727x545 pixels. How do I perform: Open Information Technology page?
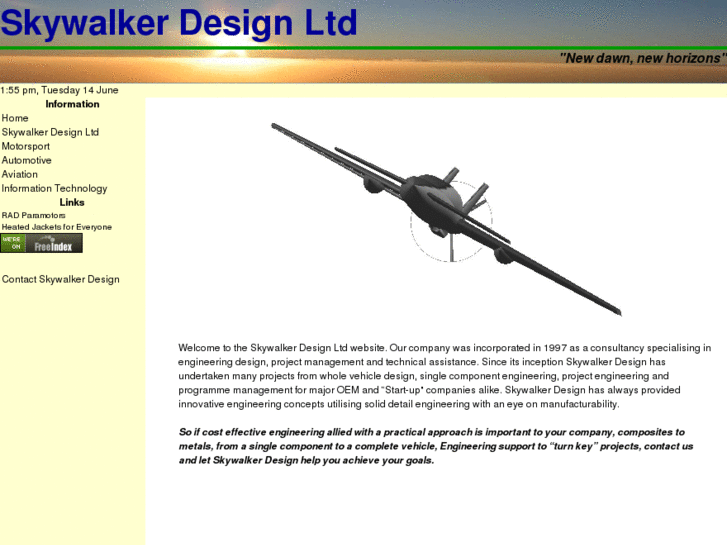pyautogui.click(x=54, y=188)
